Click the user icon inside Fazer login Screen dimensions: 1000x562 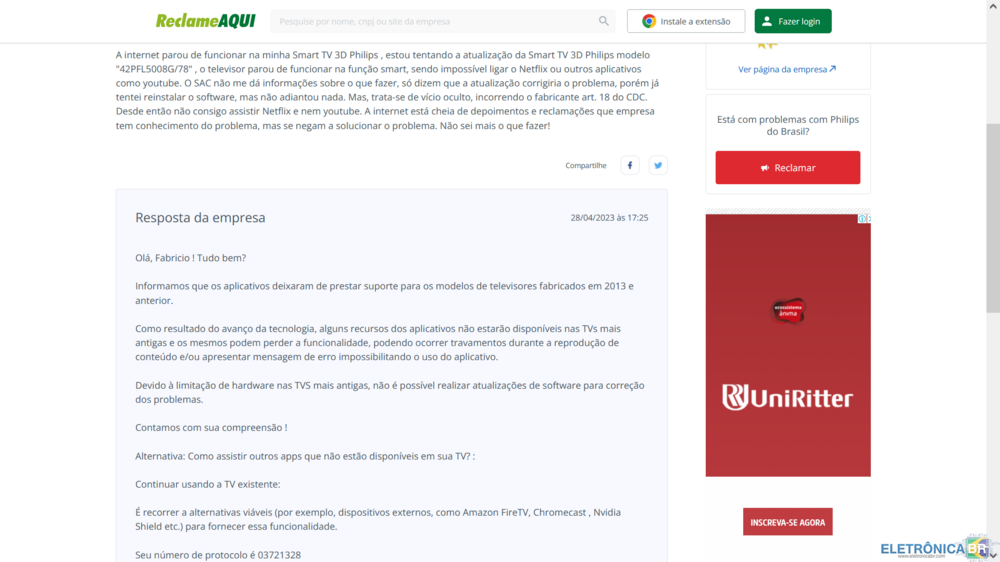pos(767,21)
